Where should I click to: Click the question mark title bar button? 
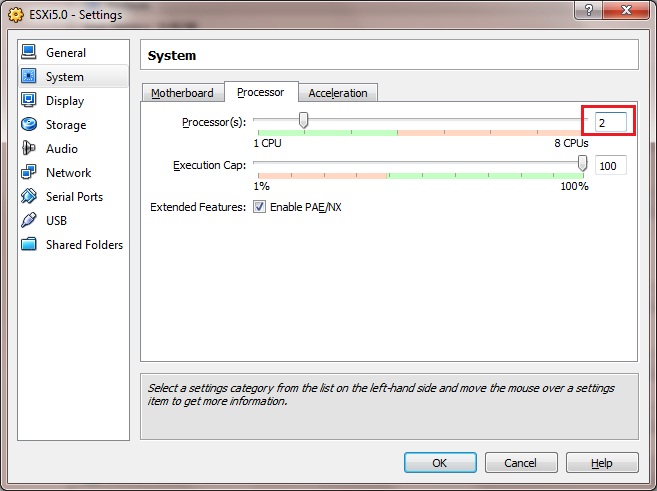588,10
